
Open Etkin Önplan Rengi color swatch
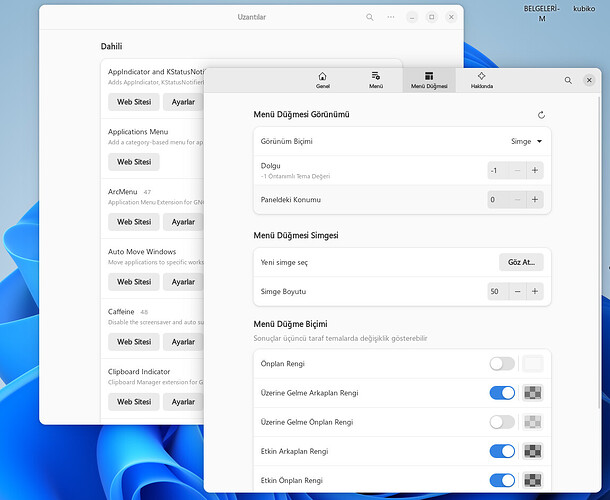point(533,481)
